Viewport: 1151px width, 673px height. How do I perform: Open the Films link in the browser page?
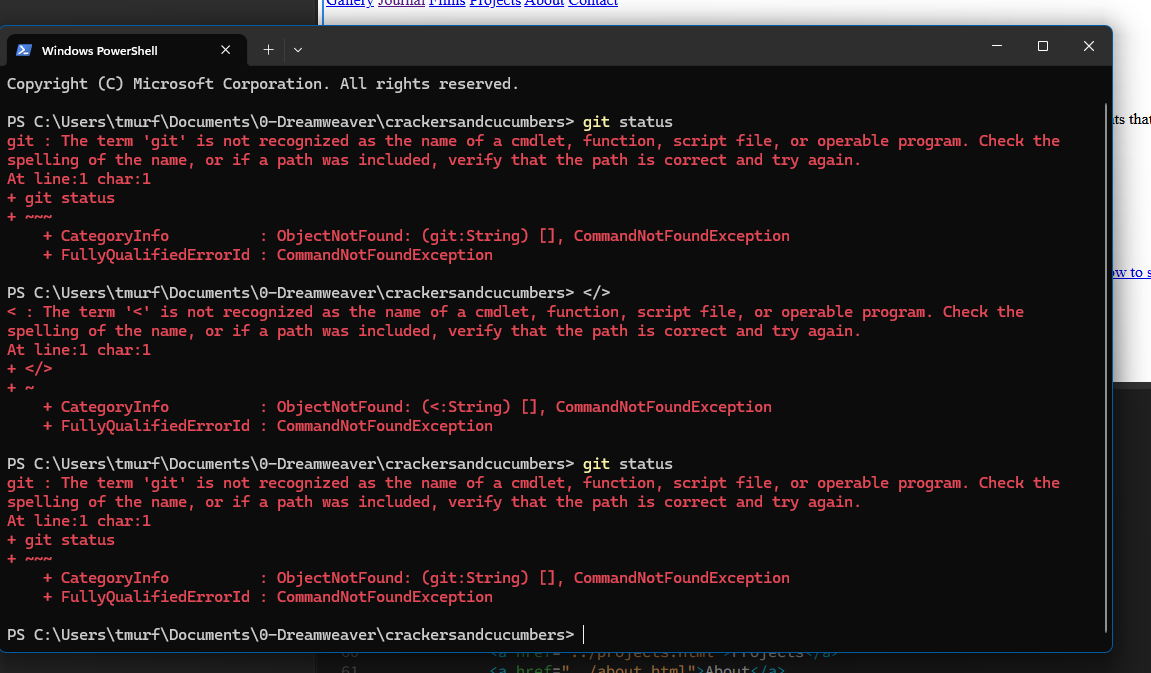[x=447, y=2]
